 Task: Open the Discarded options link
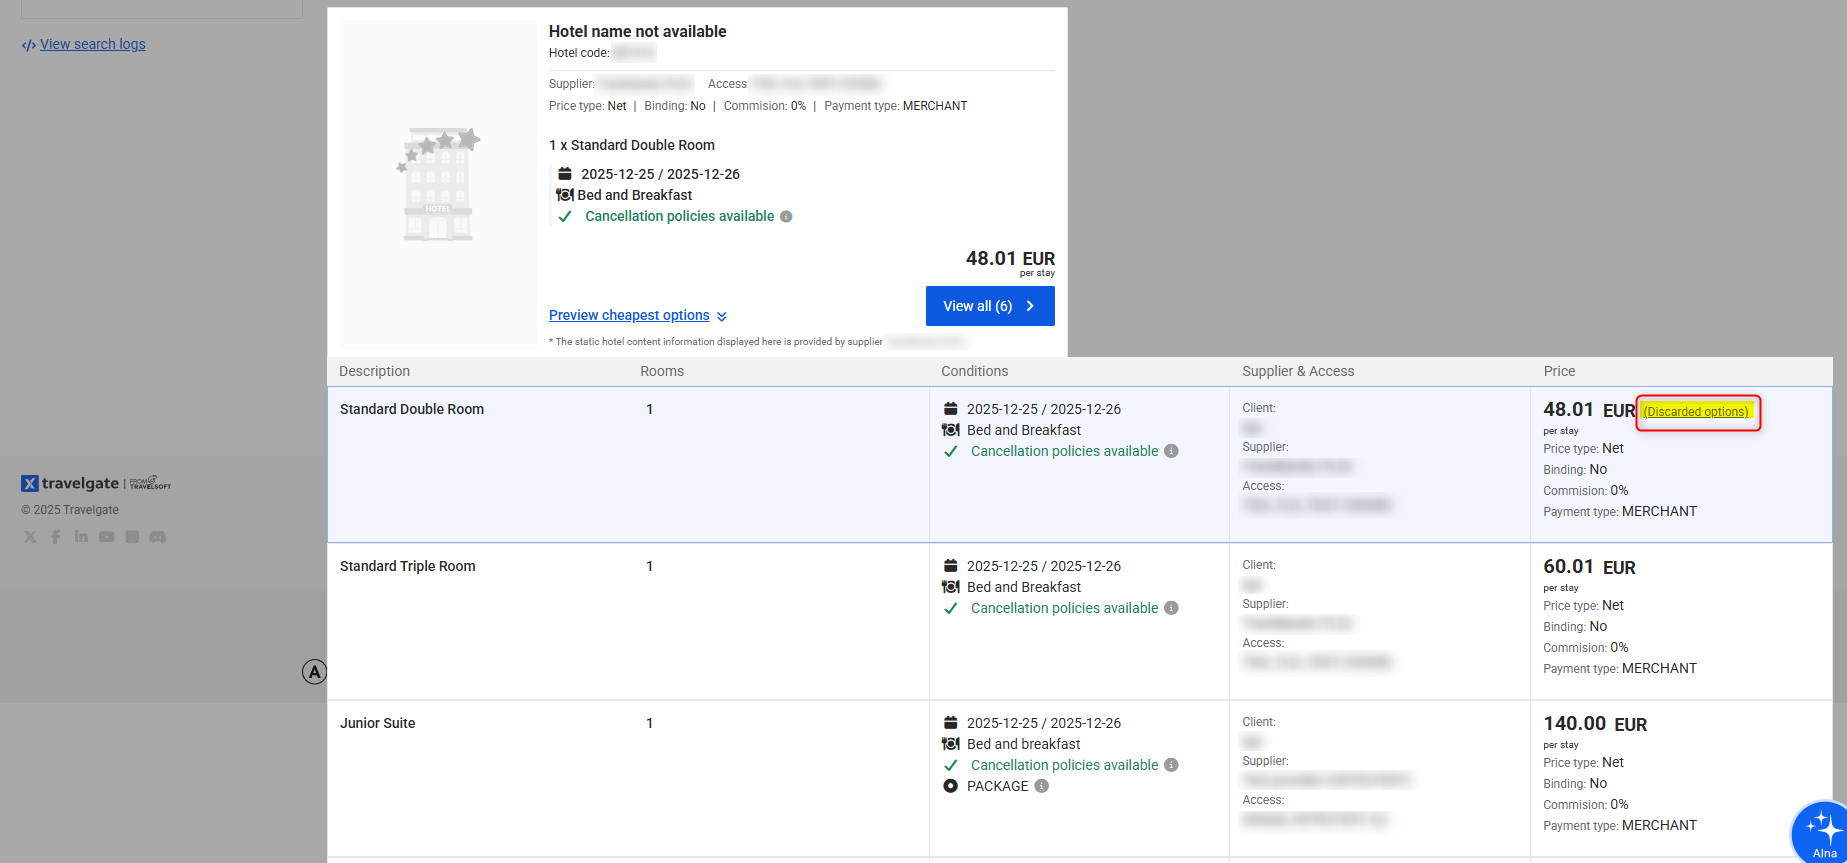(x=1696, y=412)
